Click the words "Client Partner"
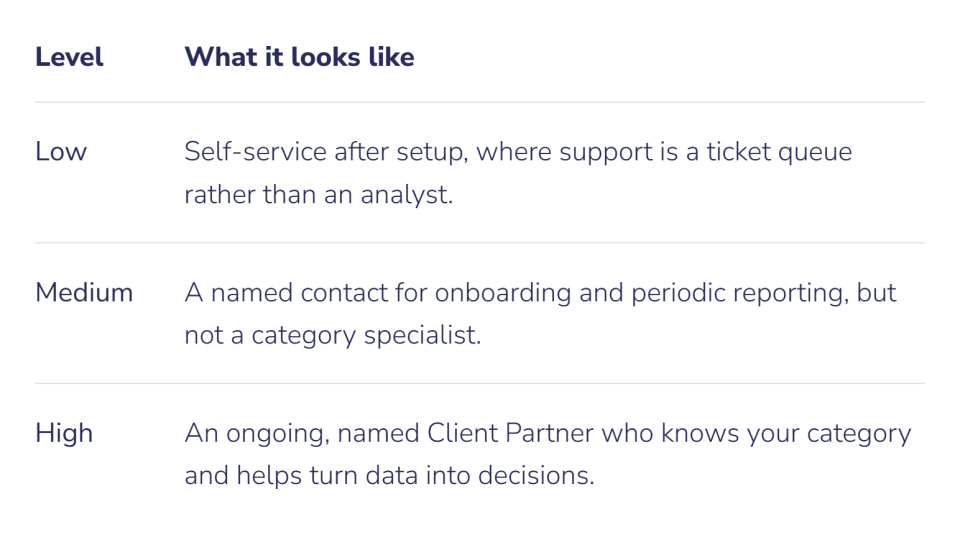960x558 pixels. point(510,432)
